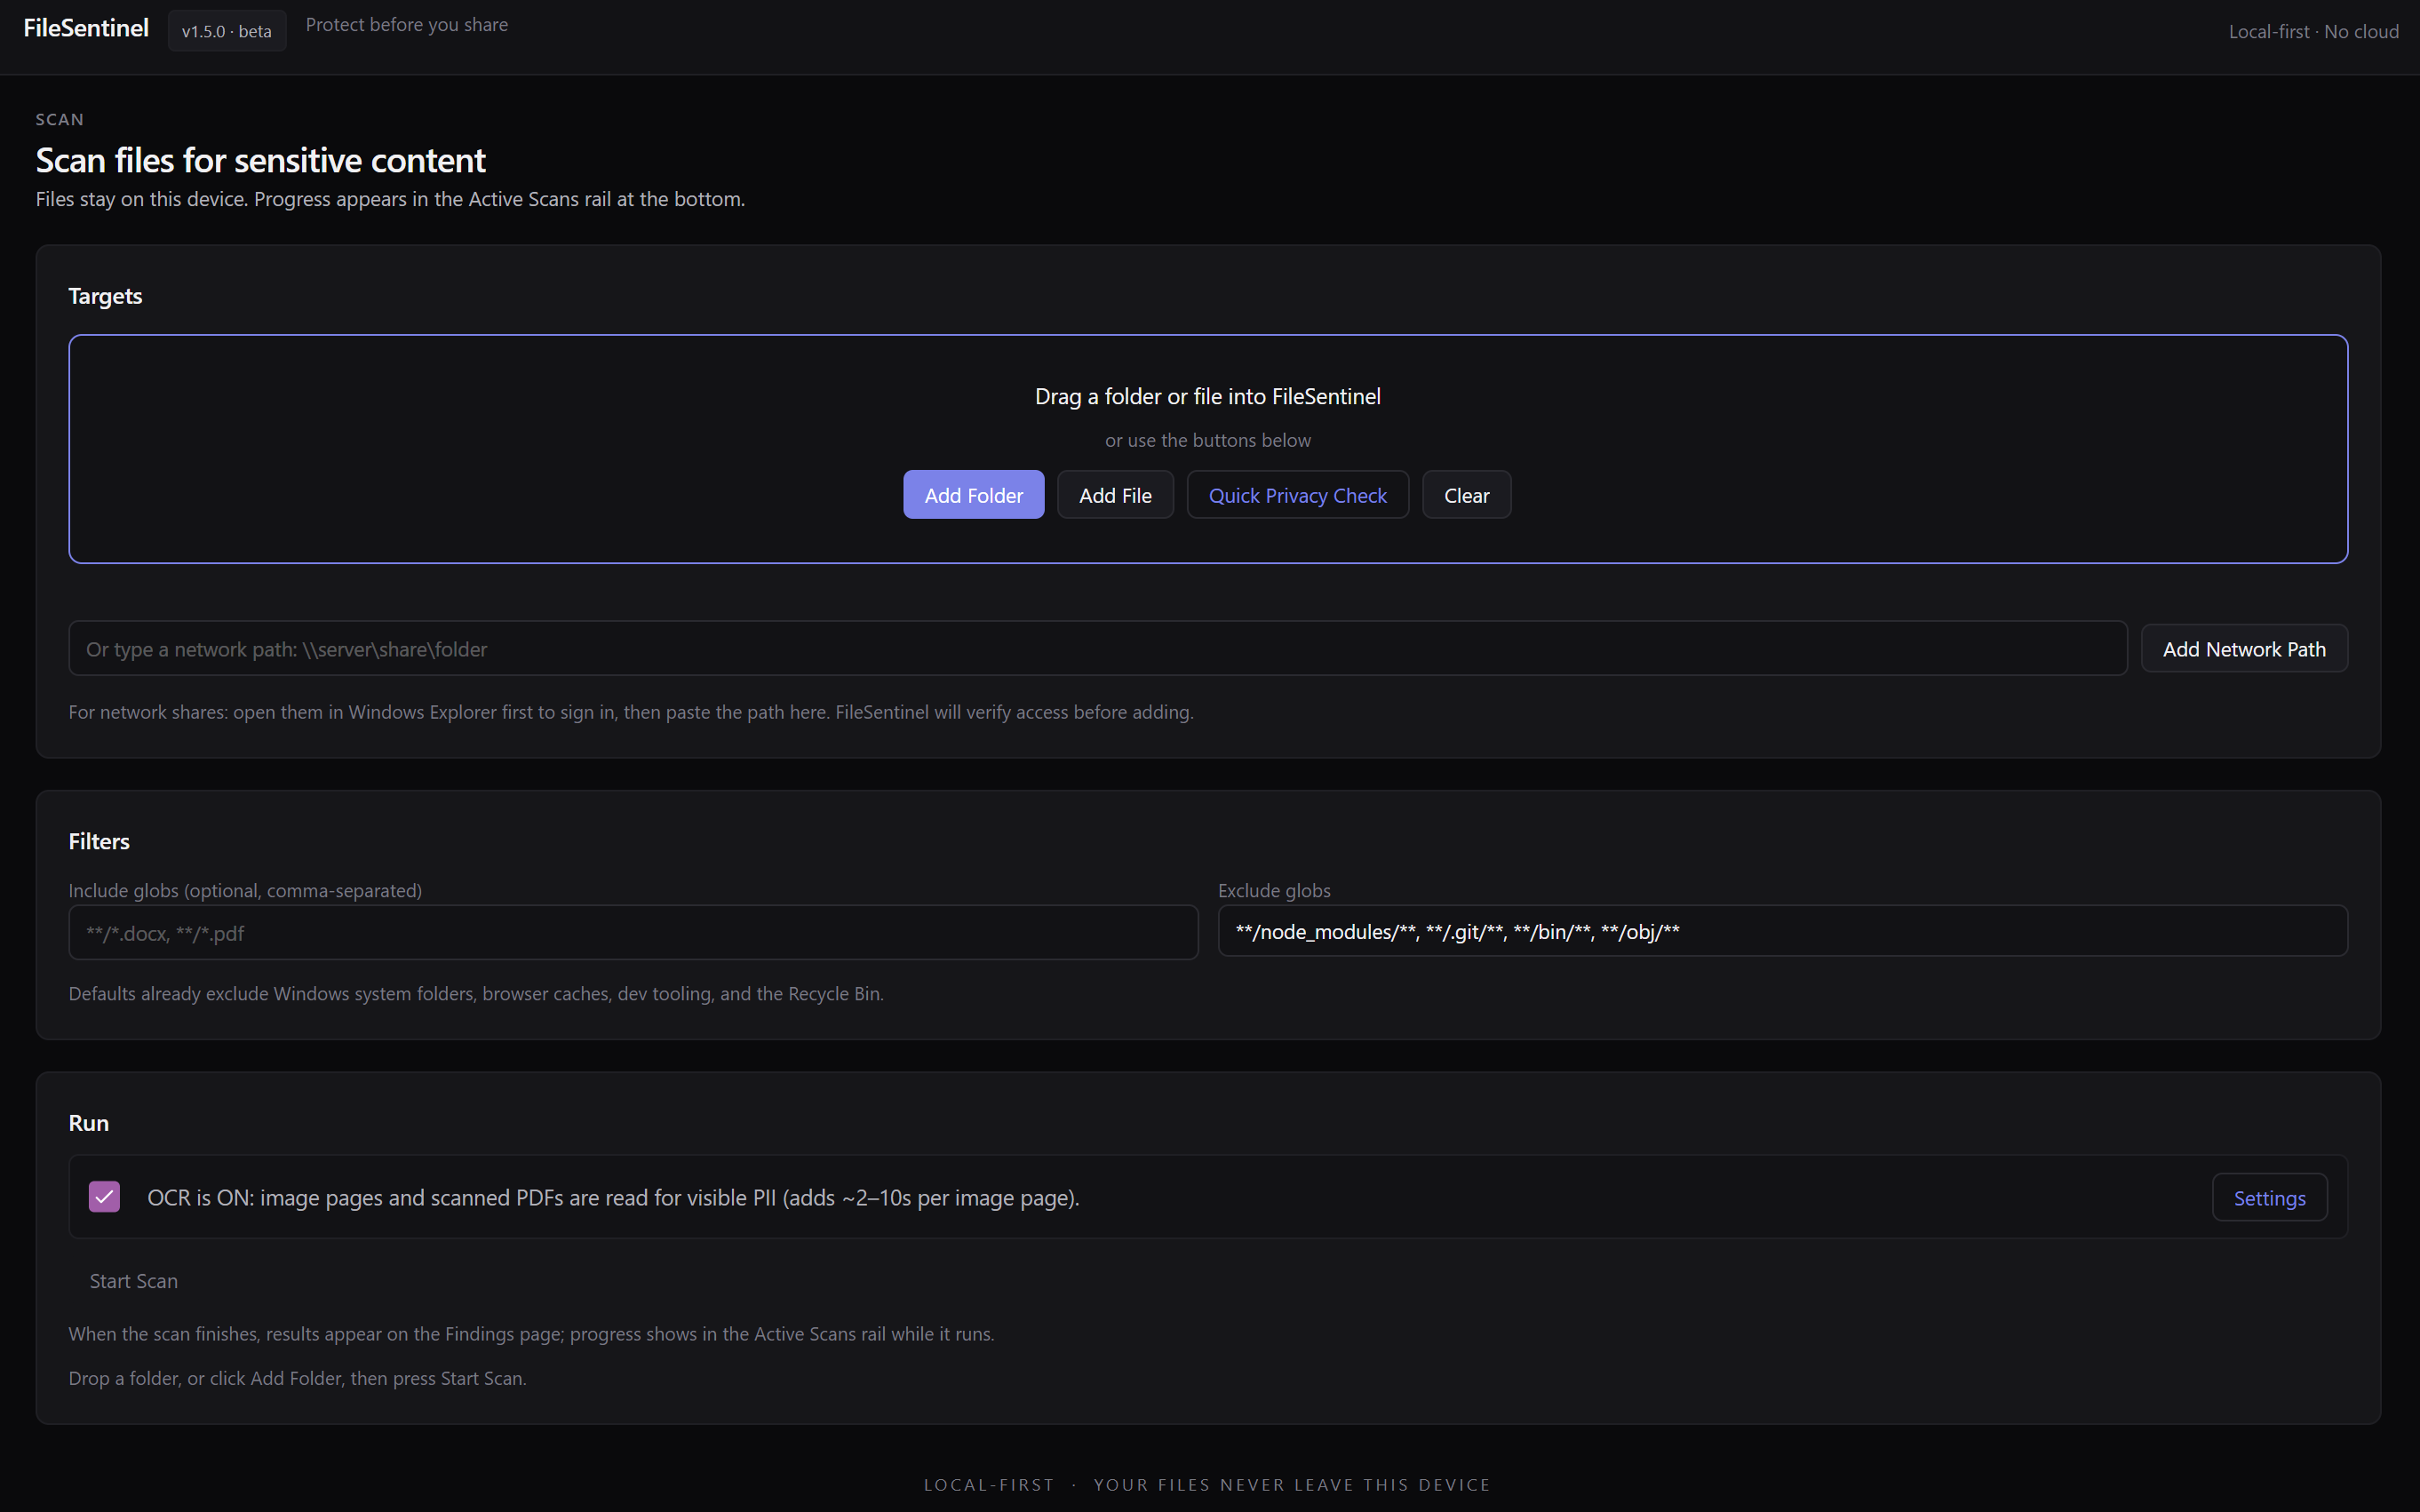2420x1512 pixels.
Task: Click the Protect before you share tagline
Action: click(407, 25)
